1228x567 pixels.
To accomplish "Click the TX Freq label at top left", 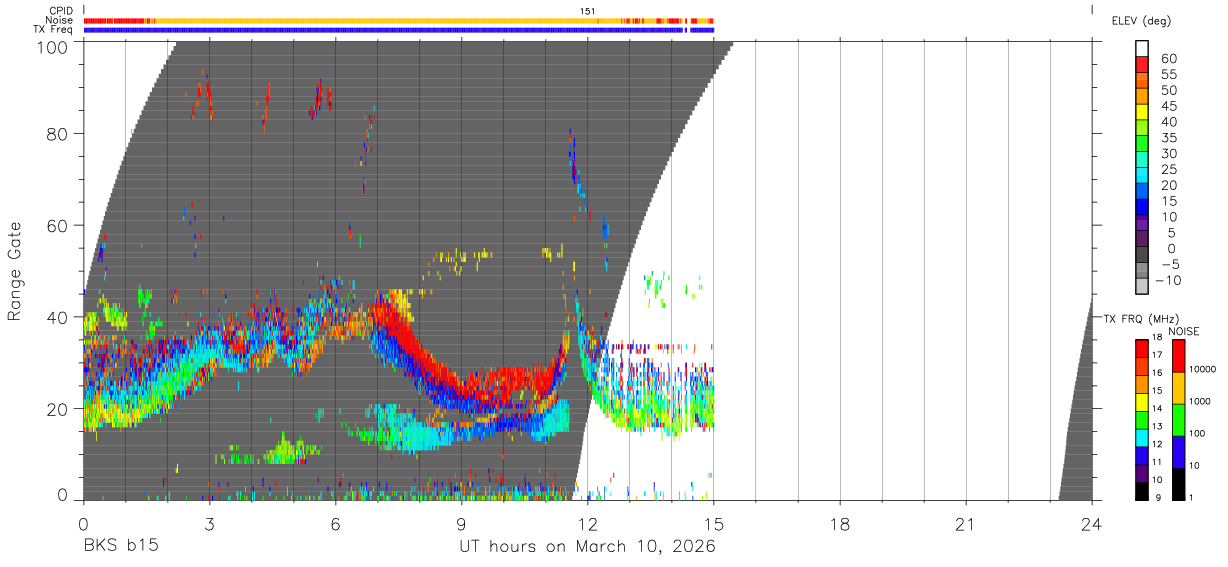I will [x=53, y=29].
